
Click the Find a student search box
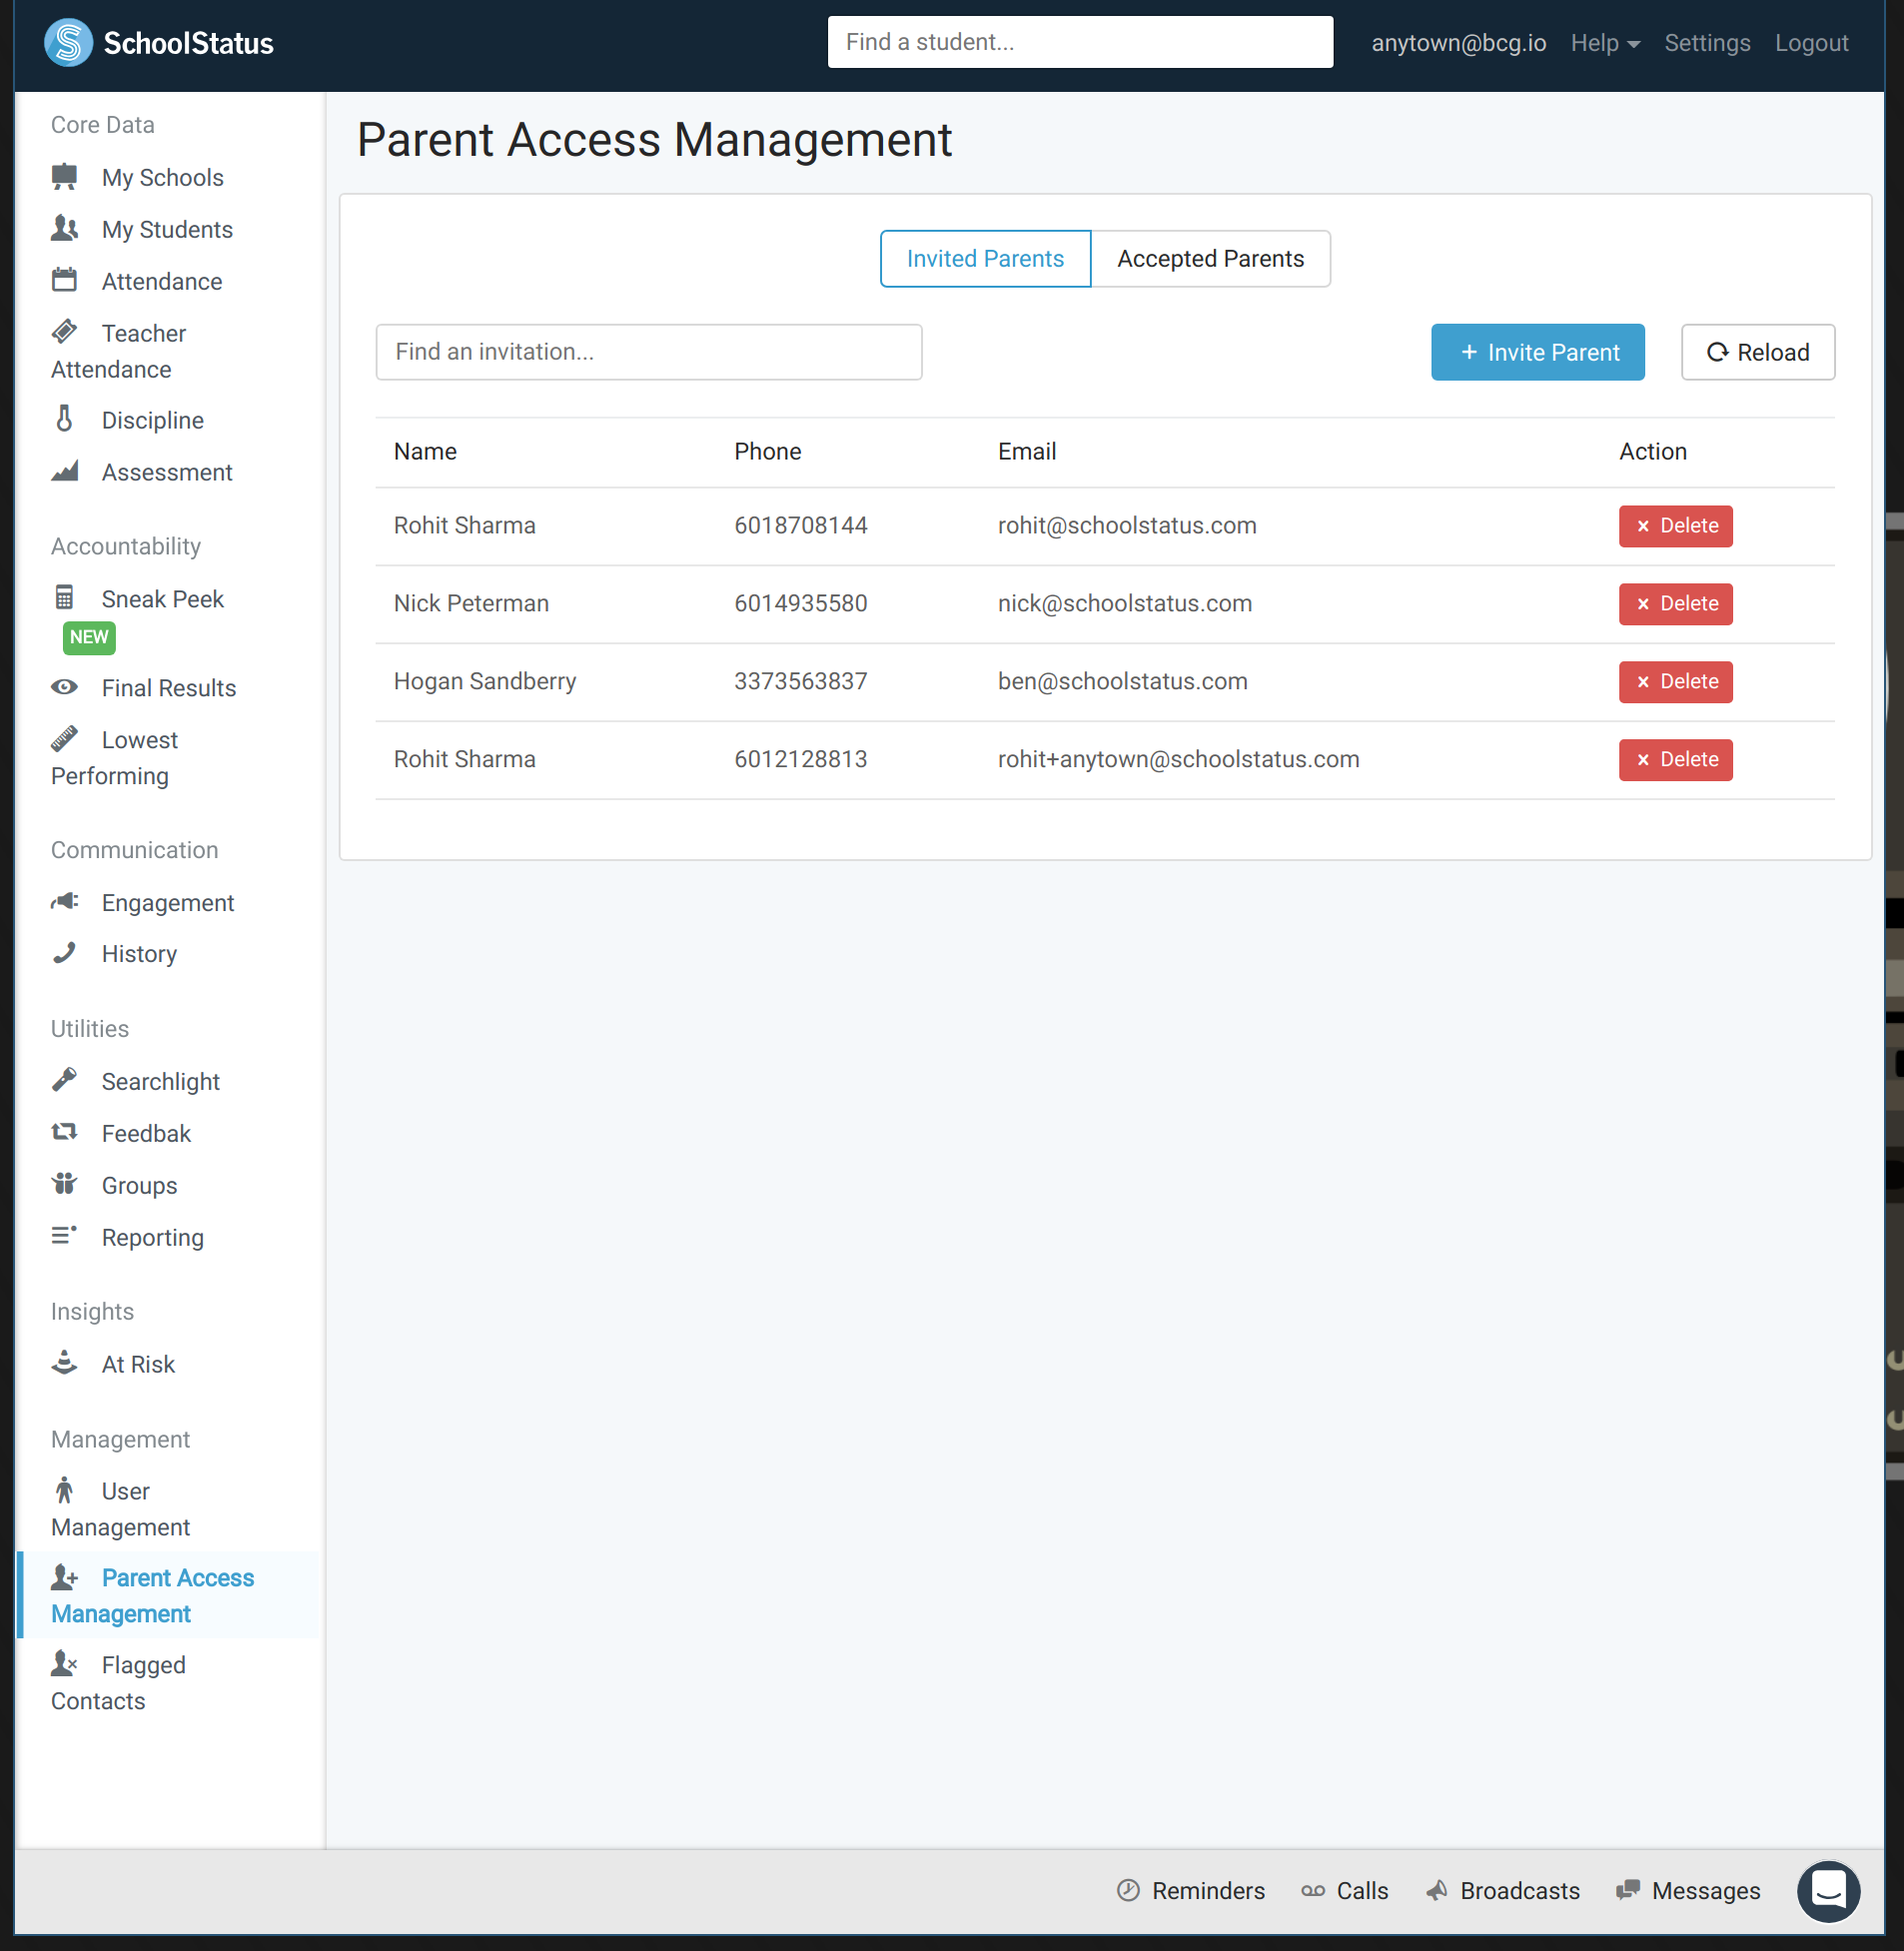[1079, 42]
